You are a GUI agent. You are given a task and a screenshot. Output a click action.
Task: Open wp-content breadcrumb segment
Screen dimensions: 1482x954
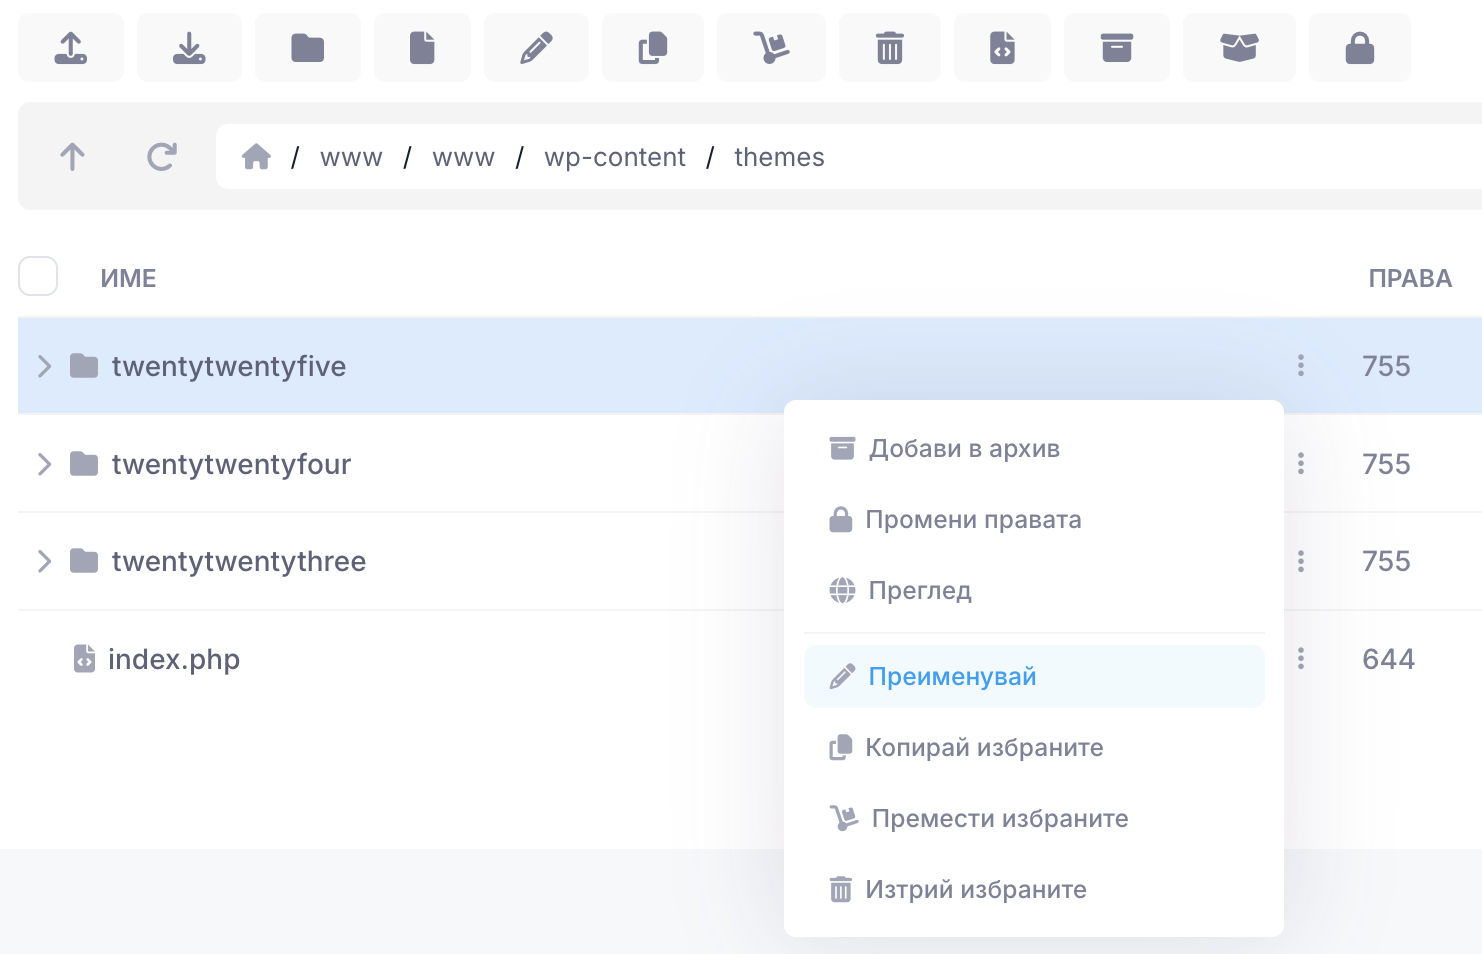pyautogui.click(x=615, y=158)
